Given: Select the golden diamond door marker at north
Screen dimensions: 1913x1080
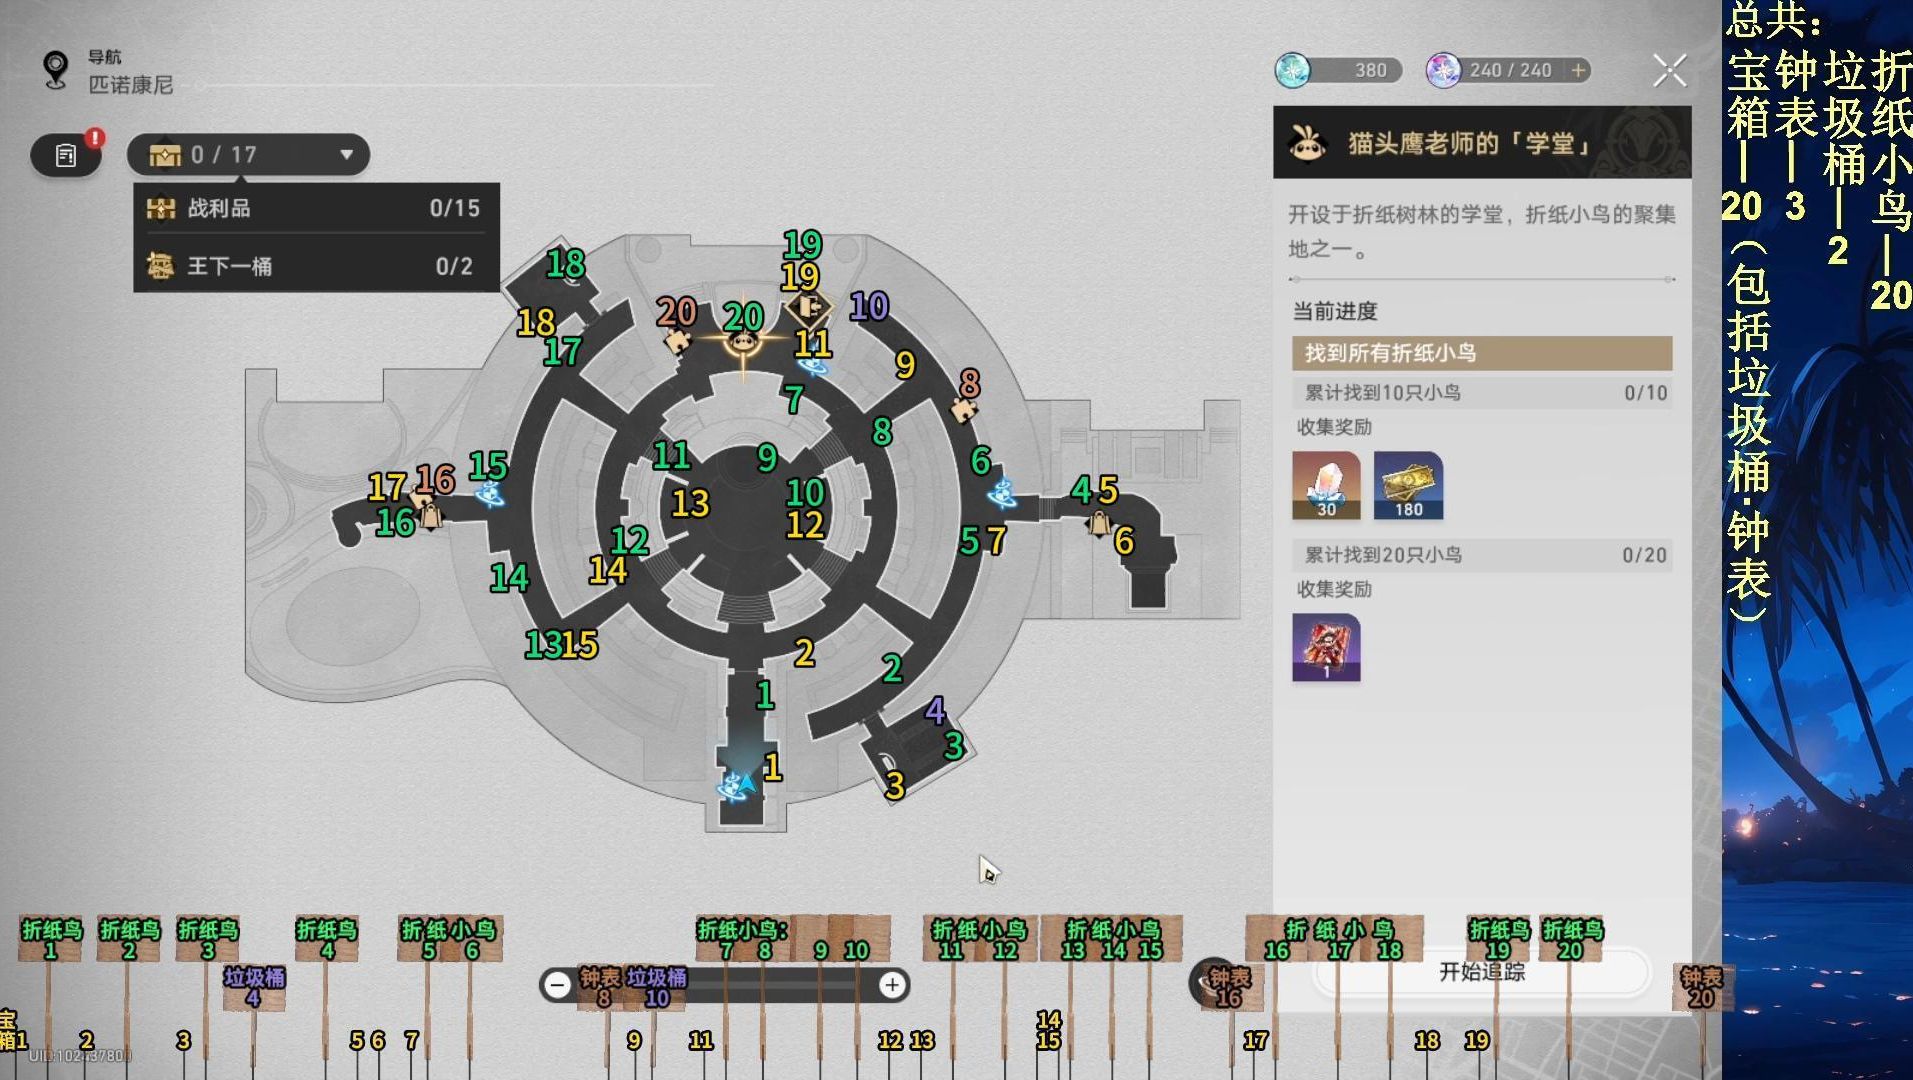Looking at the screenshot, I should pos(809,306).
